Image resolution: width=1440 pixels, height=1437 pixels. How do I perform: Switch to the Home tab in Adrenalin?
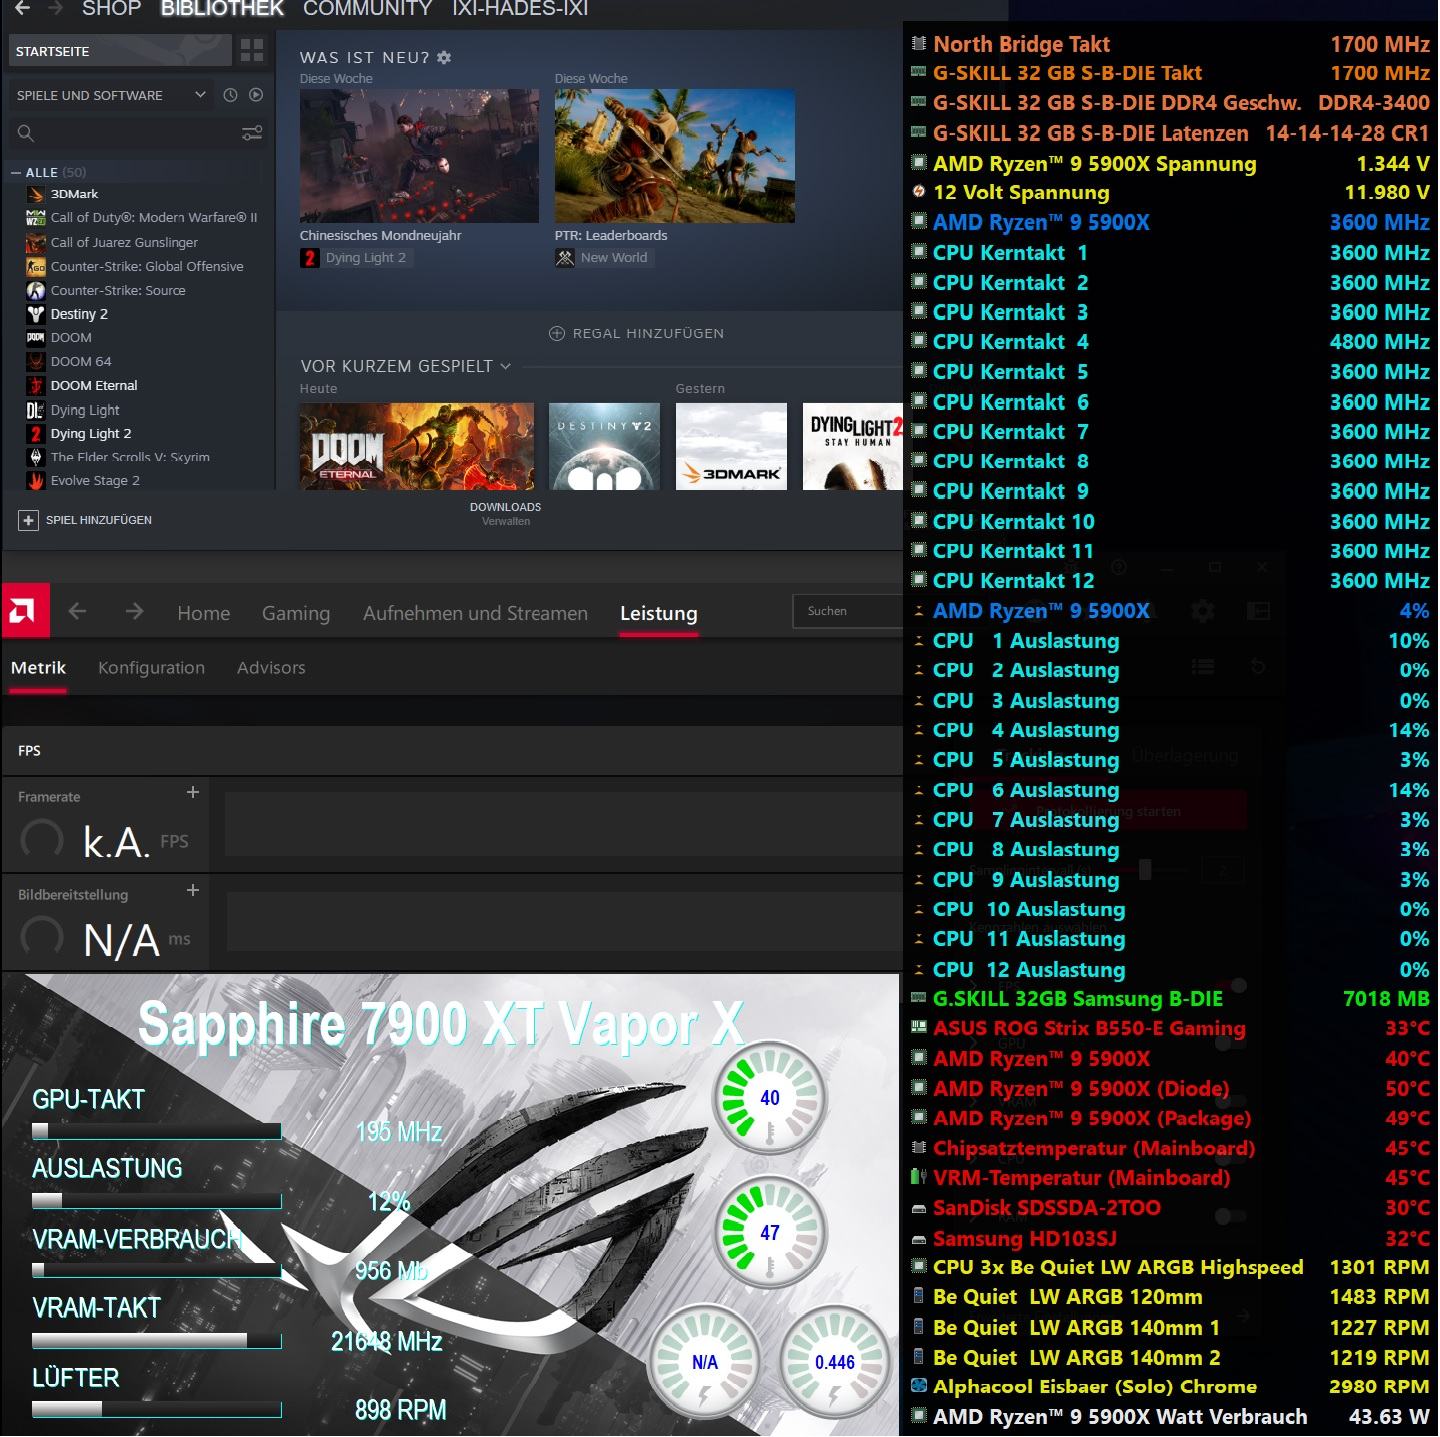pos(203,613)
